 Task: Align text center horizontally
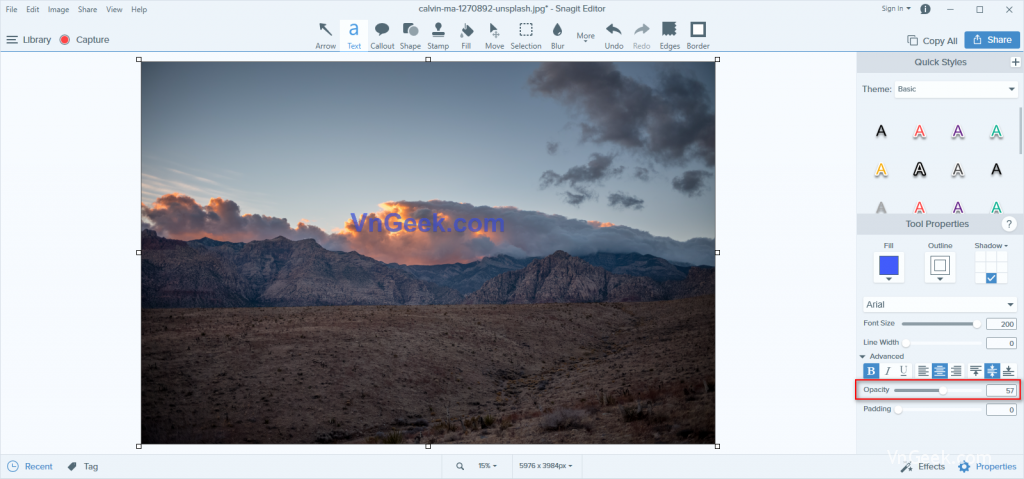[x=940, y=371]
